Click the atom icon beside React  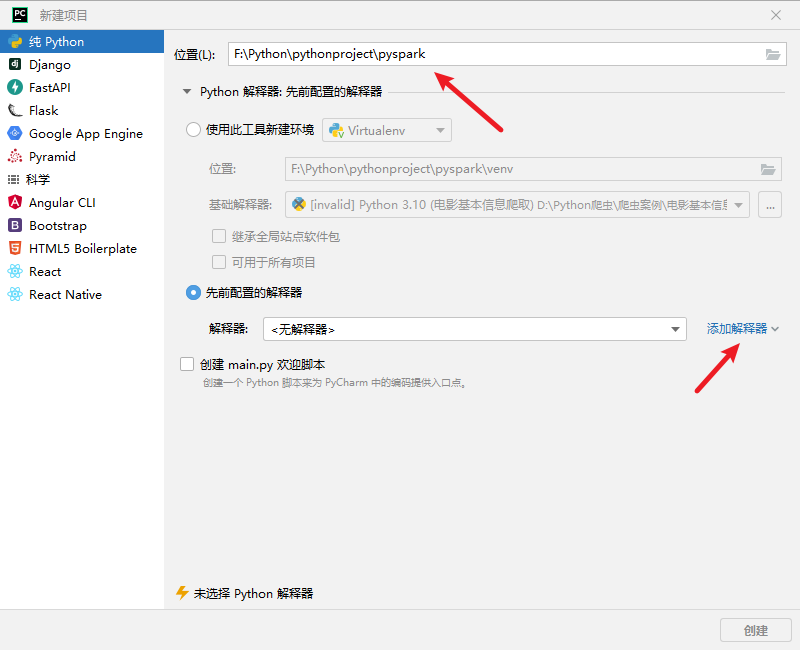pos(15,271)
